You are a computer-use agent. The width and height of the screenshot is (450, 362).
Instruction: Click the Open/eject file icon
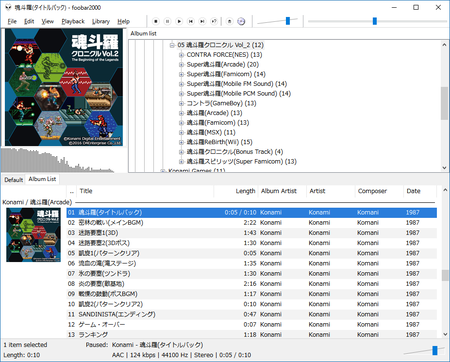tap(229, 21)
